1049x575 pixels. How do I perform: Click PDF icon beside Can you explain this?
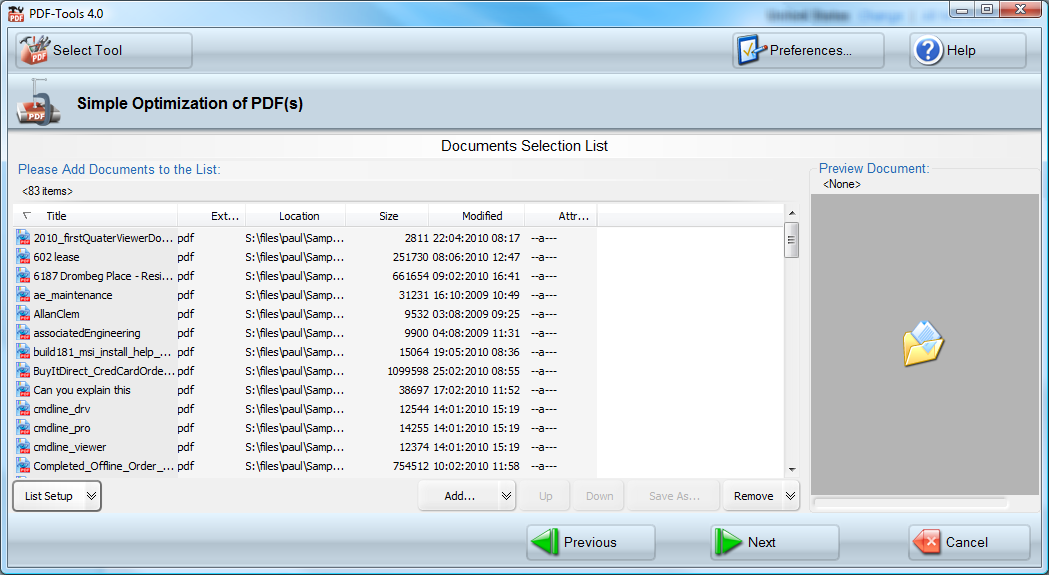(23, 390)
